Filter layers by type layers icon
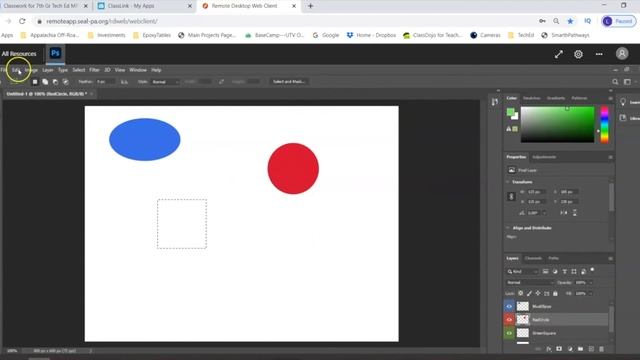Image resolution: width=640 pixels, height=360 pixels. point(564,271)
